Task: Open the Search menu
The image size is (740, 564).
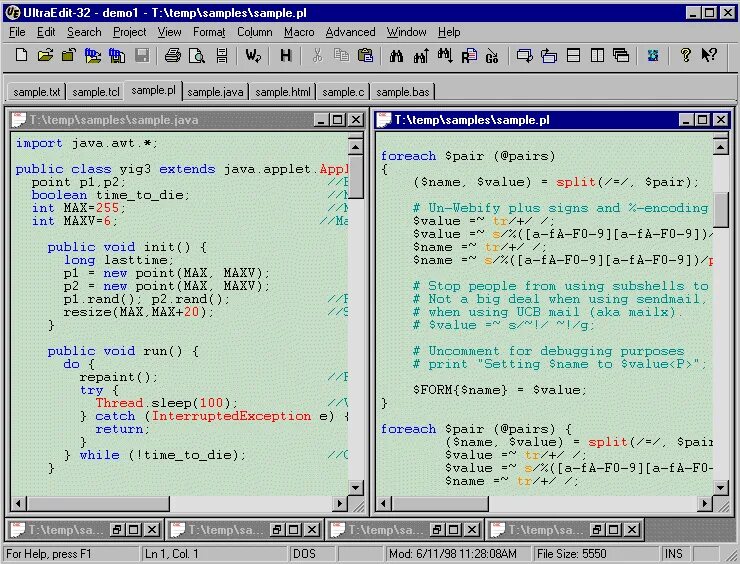Action: pyautogui.click(x=84, y=32)
